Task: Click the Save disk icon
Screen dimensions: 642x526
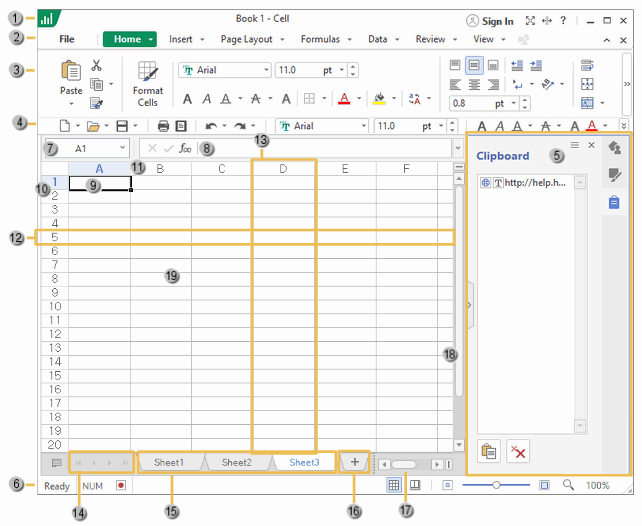Action: [122, 126]
